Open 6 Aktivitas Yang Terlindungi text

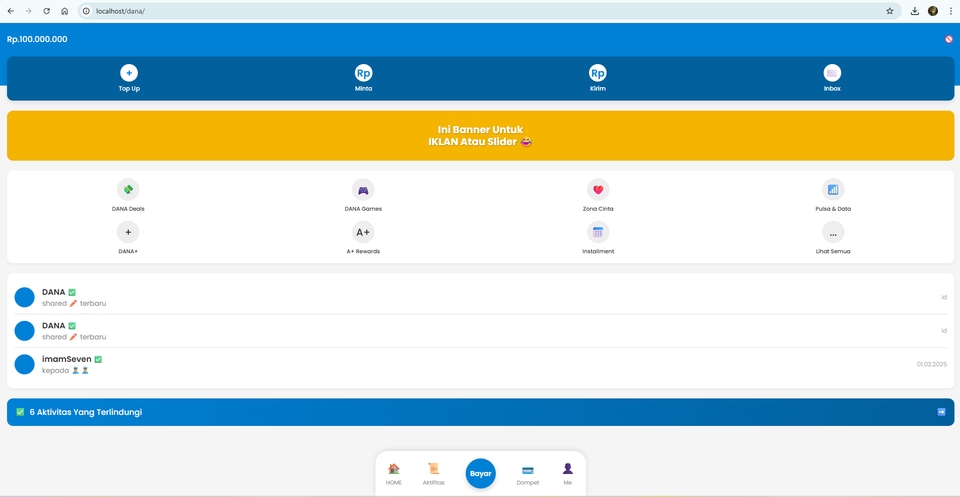pos(86,412)
